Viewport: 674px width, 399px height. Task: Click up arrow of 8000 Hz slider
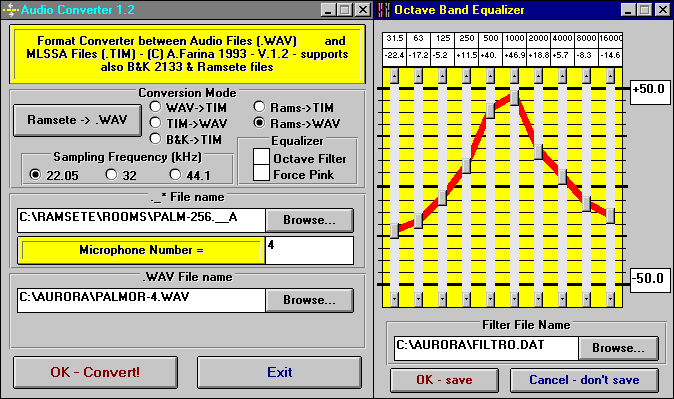pyautogui.click(x=587, y=77)
